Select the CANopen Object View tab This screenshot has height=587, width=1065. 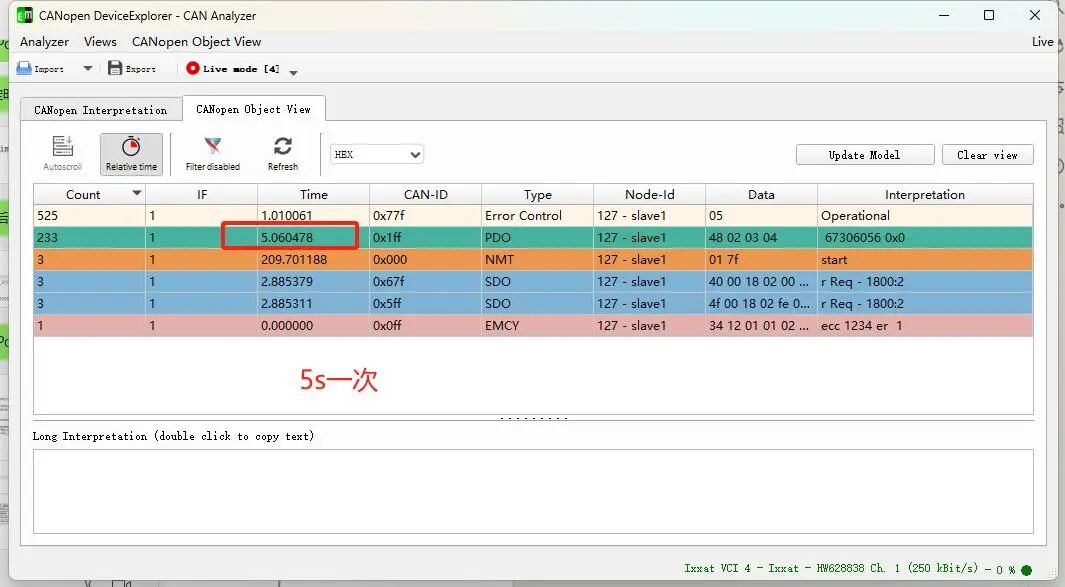tap(253, 109)
